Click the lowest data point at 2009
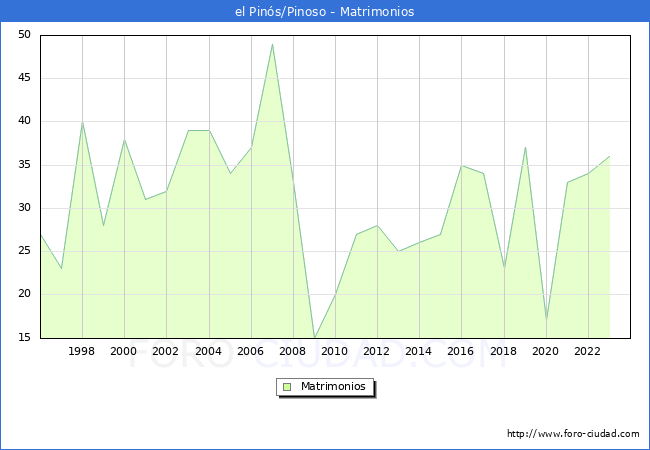 pos(314,338)
